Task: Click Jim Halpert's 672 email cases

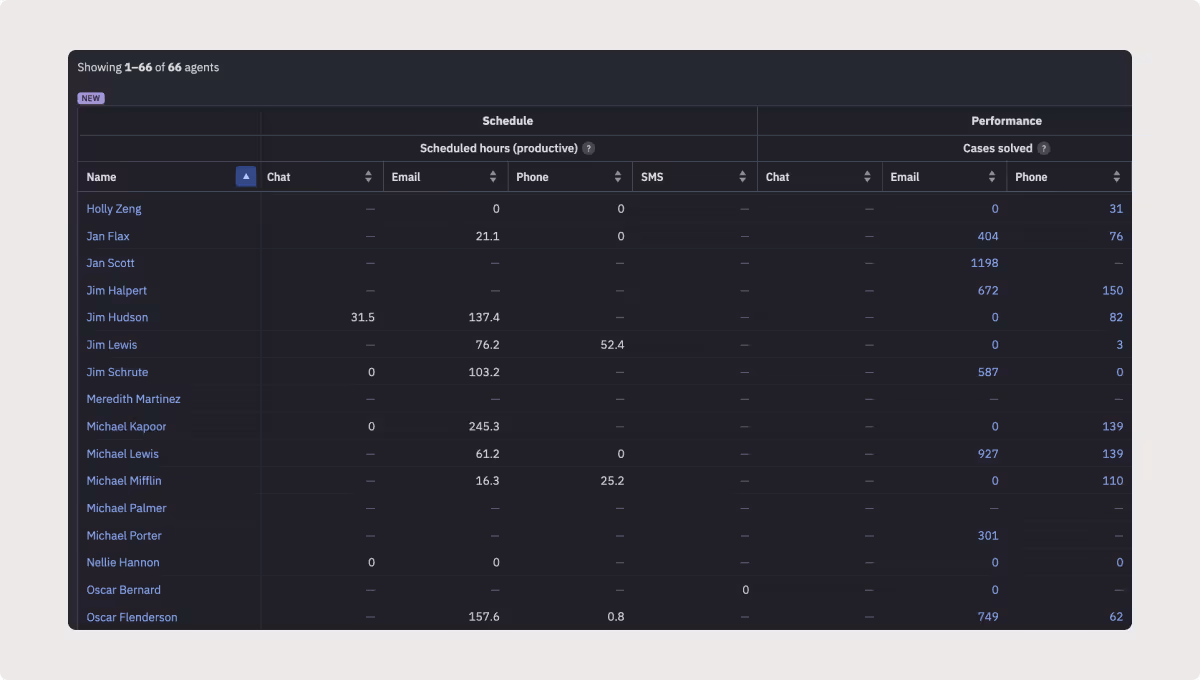Action: click(988, 290)
